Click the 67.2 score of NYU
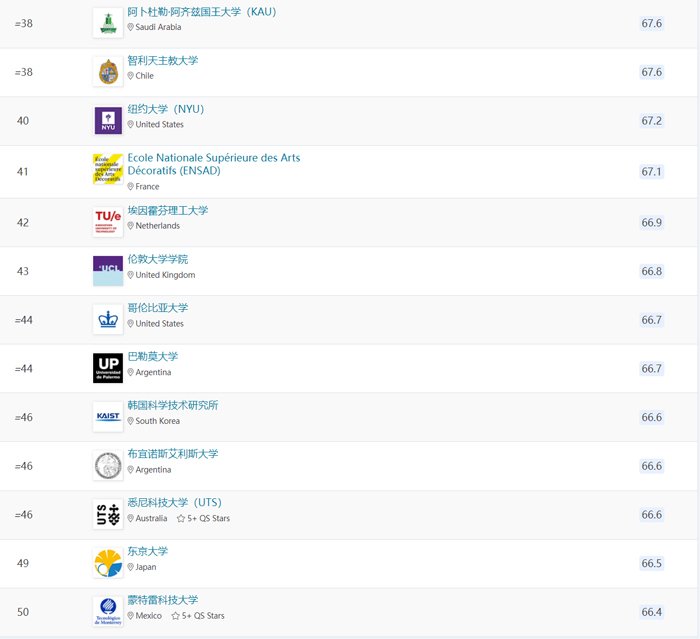 651,121
